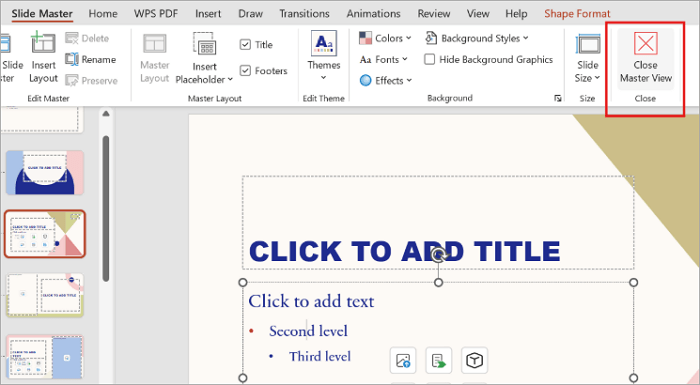Open the Slide Master tab
Screen dimensions: 700x385
click(x=42, y=14)
